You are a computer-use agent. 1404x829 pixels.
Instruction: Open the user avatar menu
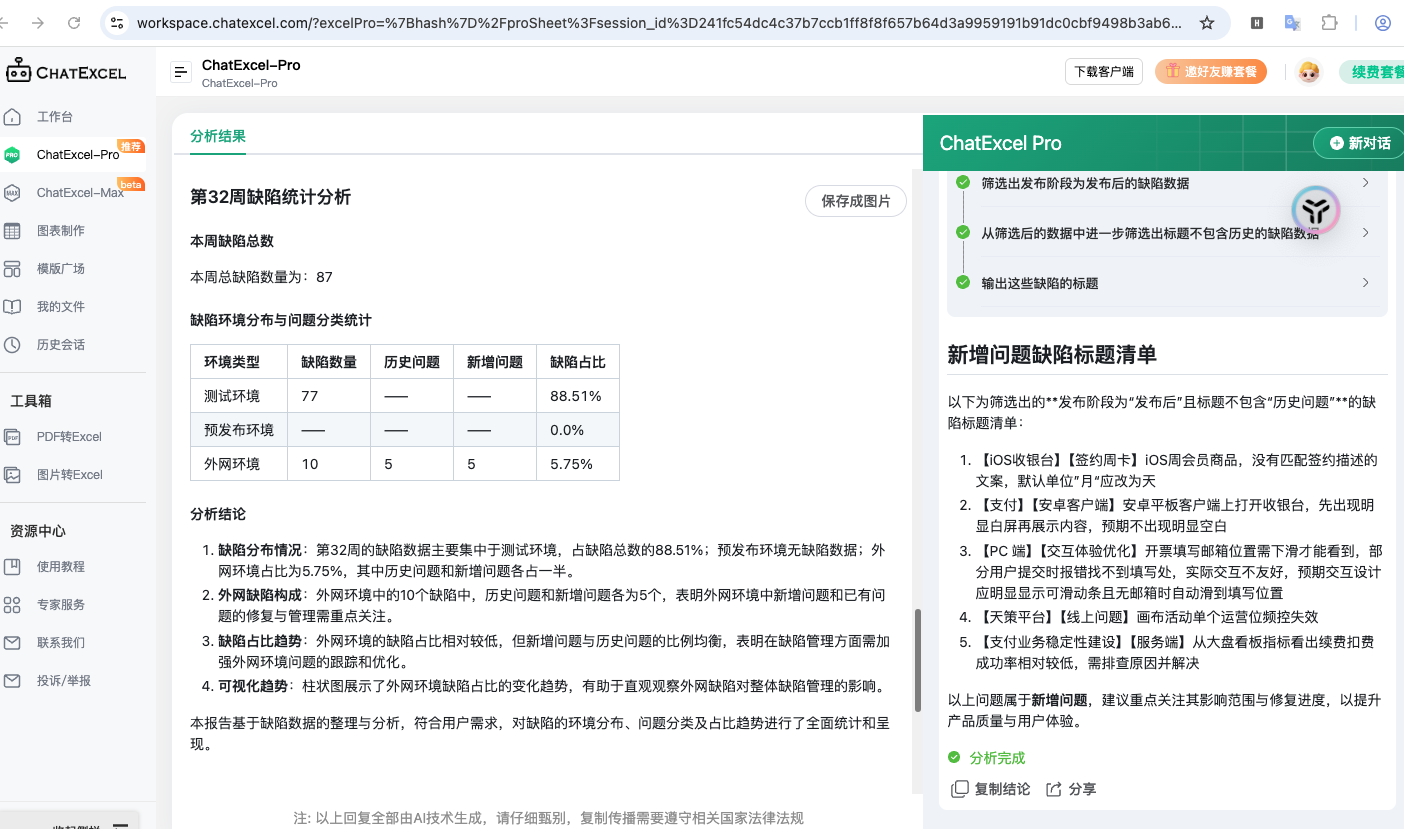pyautogui.click(x=1309, y=72)
